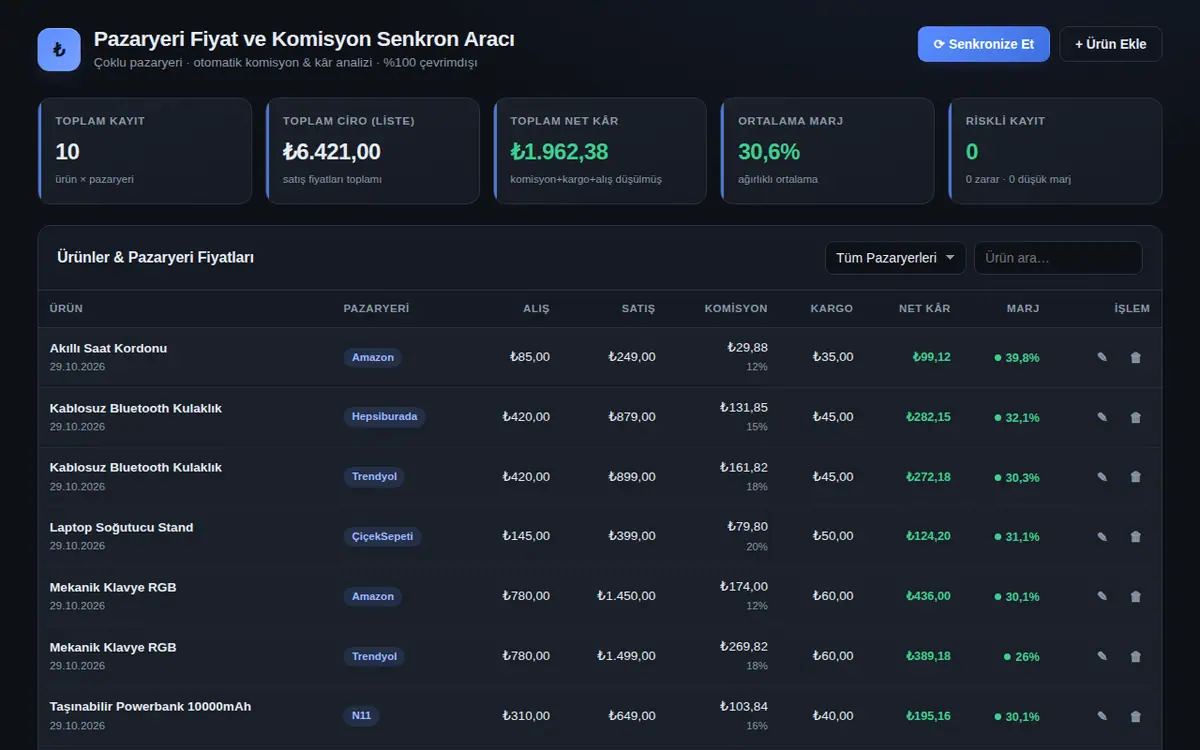Viewport: 1200px width, 750px height.
Task: Click the Ortalama Marj value 30,6%
Action: point(769,152)
